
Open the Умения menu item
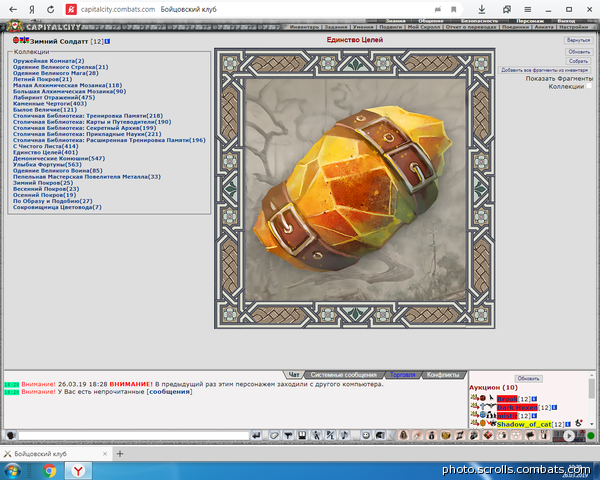[363, 27]
